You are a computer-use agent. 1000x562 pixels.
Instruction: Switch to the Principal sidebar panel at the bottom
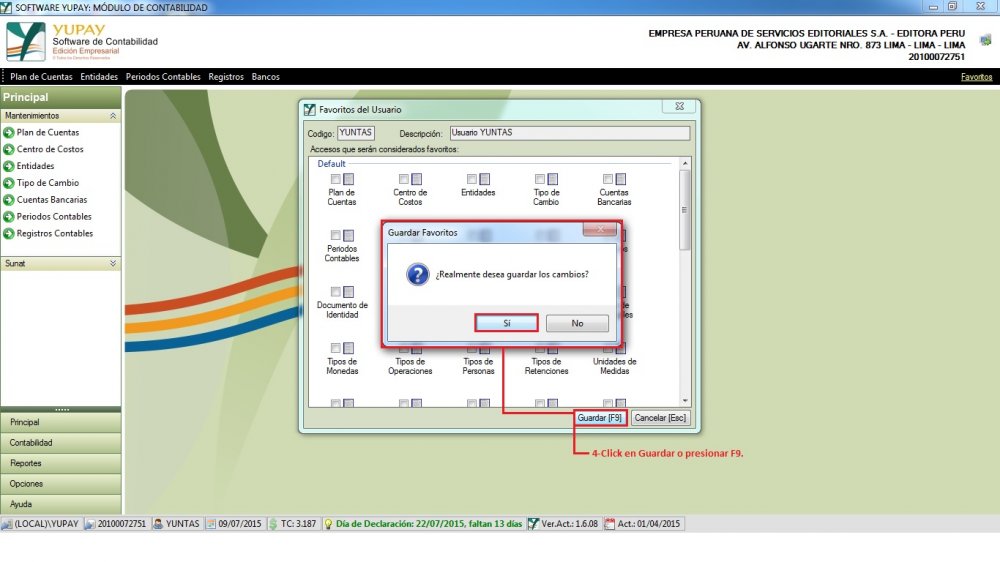(61, 422)
